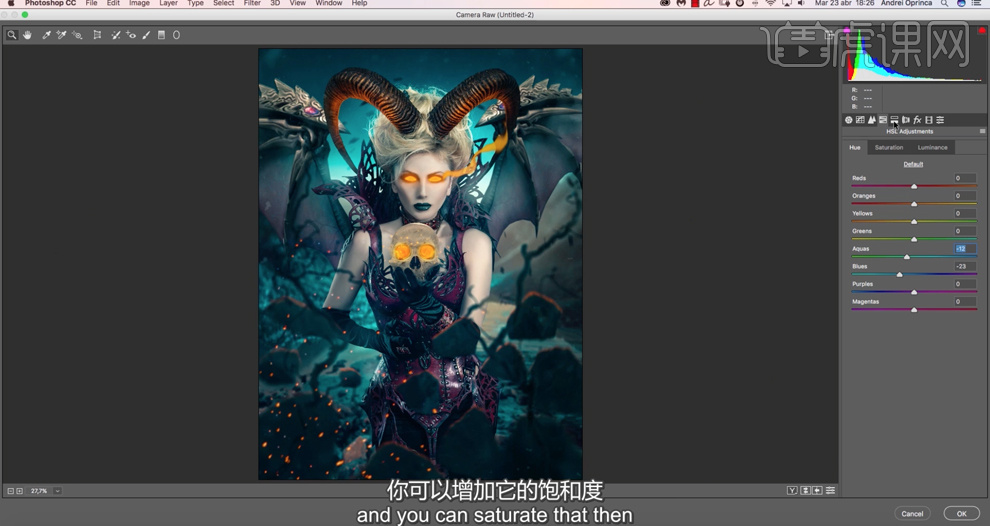
Task: Open the Tone Curve panel icon
Action: click(x=860, y=120)
